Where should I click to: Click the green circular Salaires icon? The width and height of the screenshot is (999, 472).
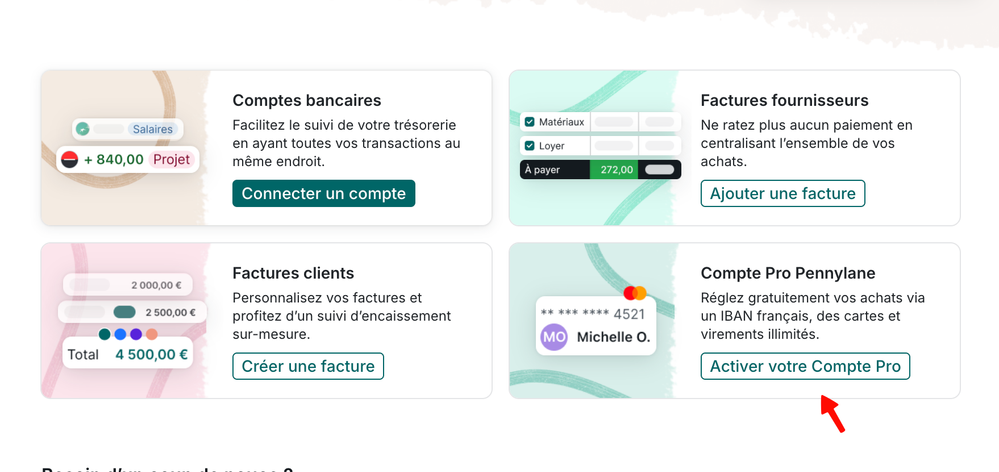(84, 129)
